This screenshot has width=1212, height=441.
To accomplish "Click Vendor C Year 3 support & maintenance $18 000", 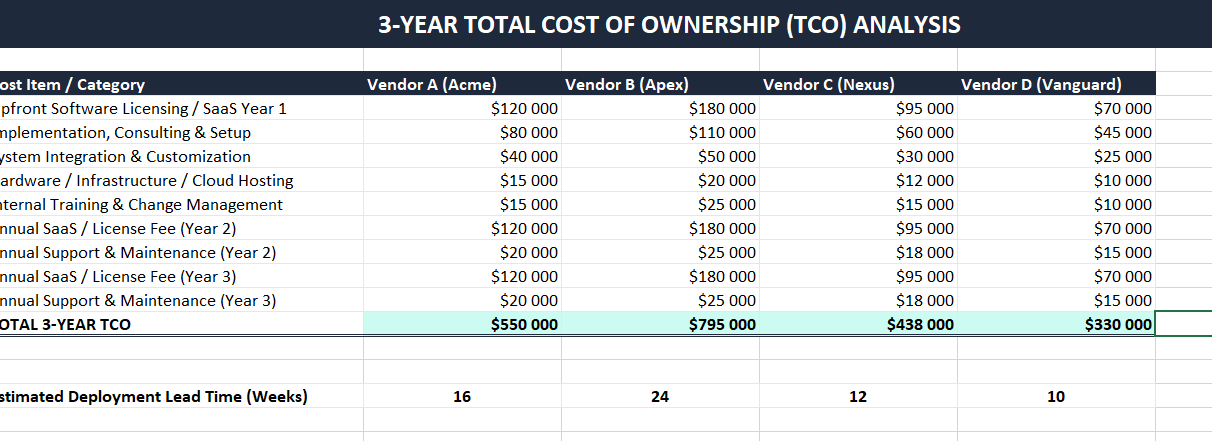I will [x=859, y=300].
